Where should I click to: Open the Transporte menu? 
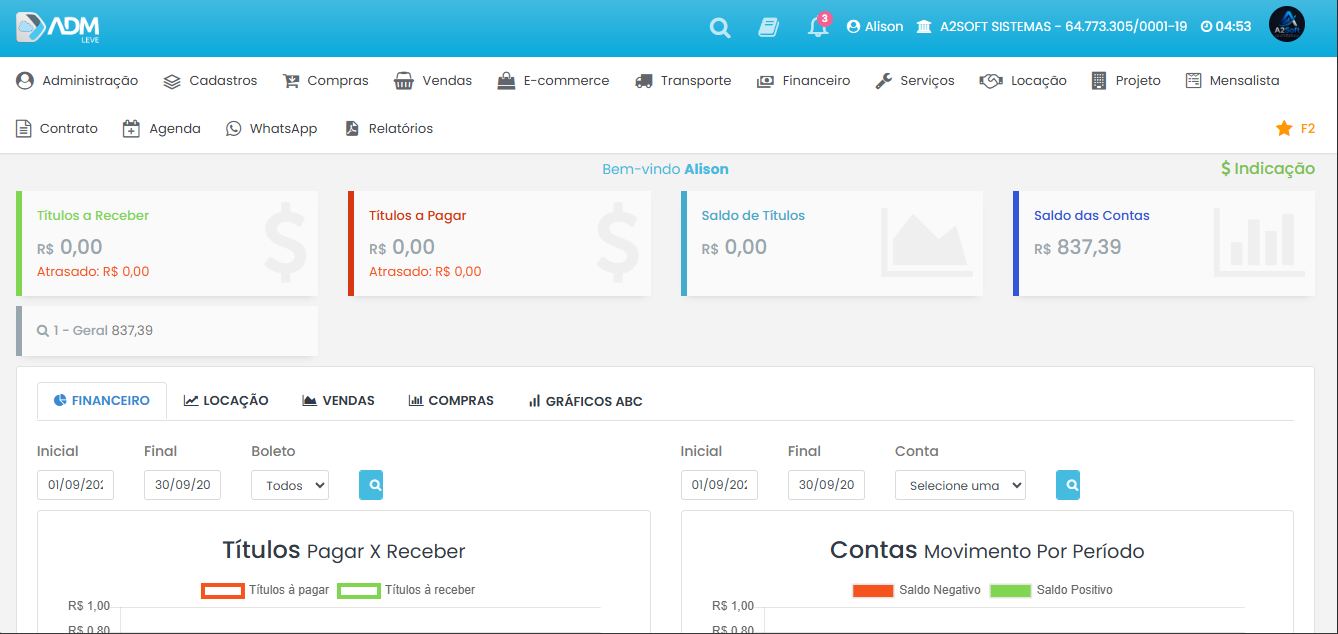tap(683, 81)
